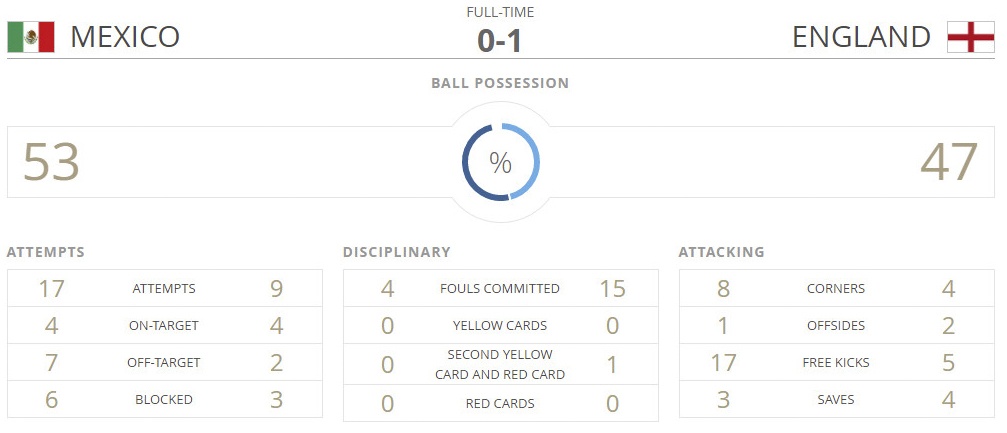Click the OFF-TARGET stat row label

(164, 362)
